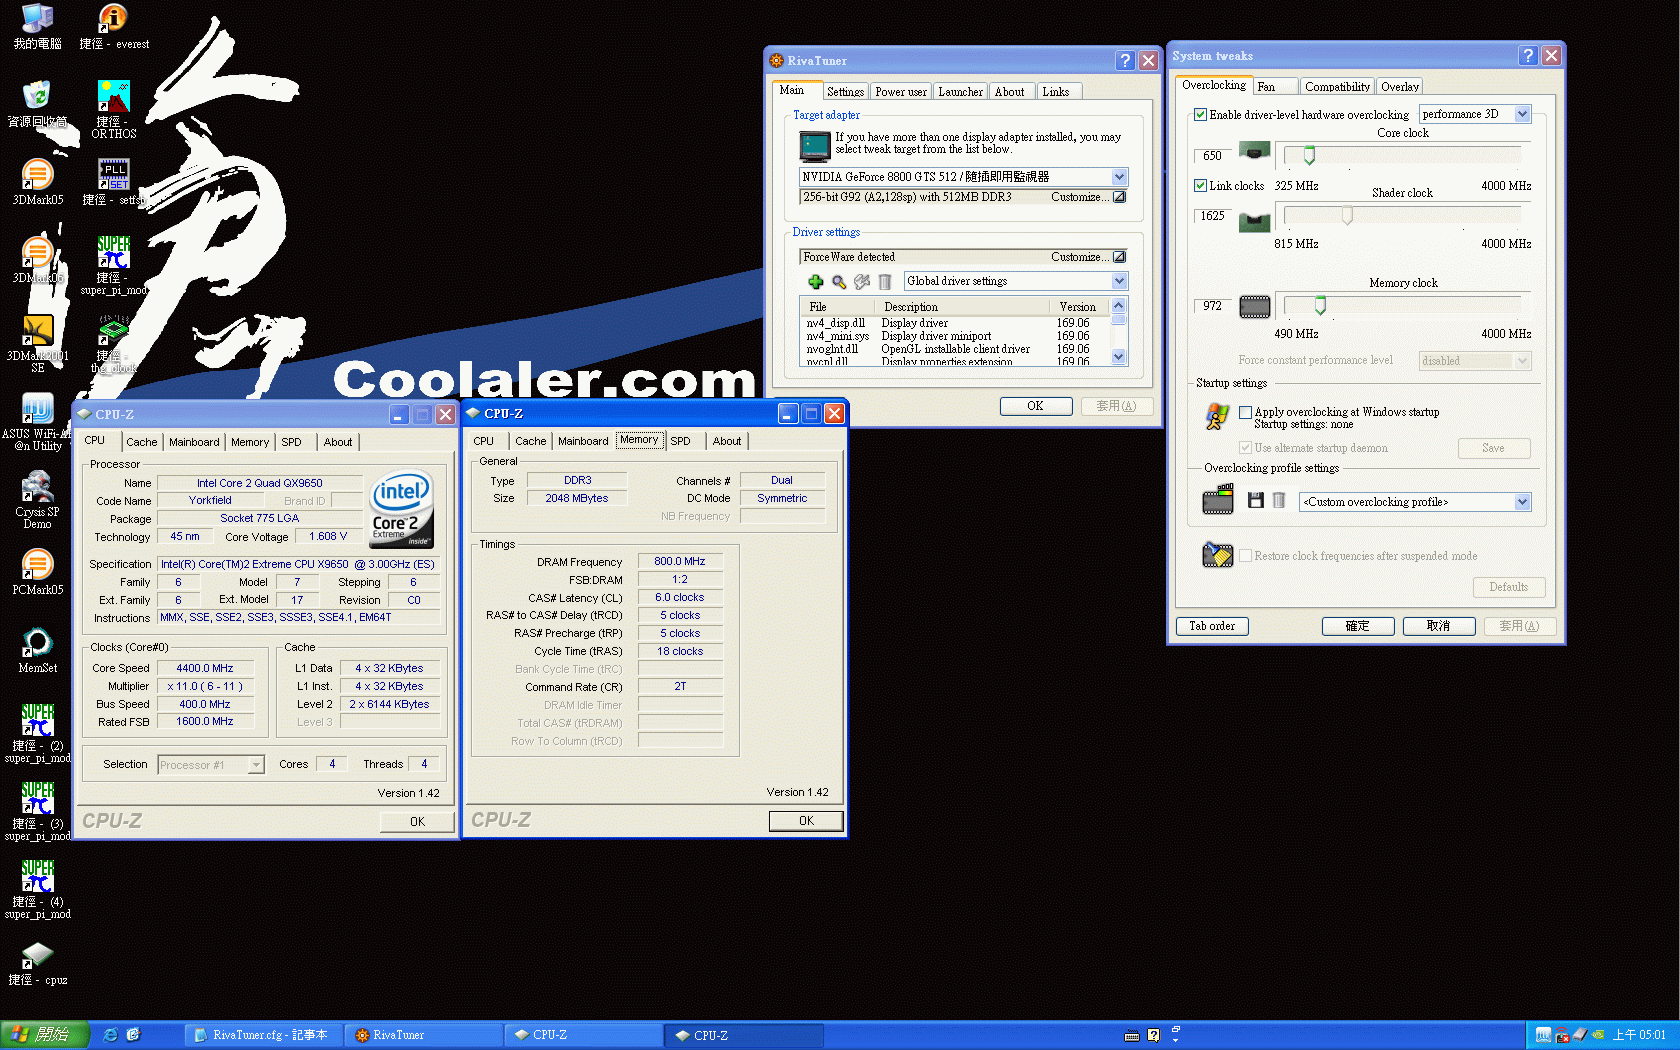This screenshot has width=1680, height=1050.
Task: Open ASUS WiFi-AP Utility icon
Action: coord(37,421)
